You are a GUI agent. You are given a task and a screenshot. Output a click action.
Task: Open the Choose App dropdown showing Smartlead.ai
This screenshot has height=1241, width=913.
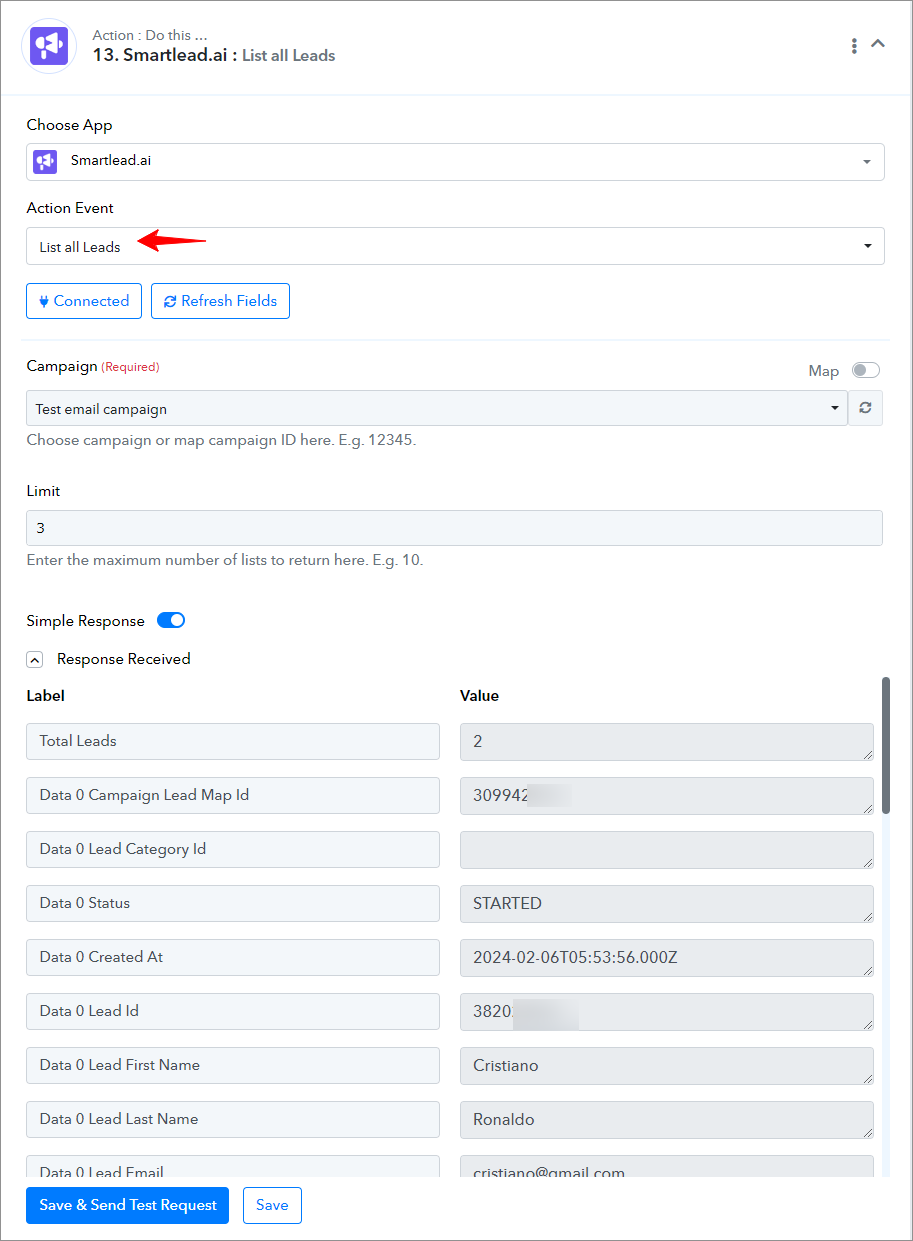(x=455, y=161)
